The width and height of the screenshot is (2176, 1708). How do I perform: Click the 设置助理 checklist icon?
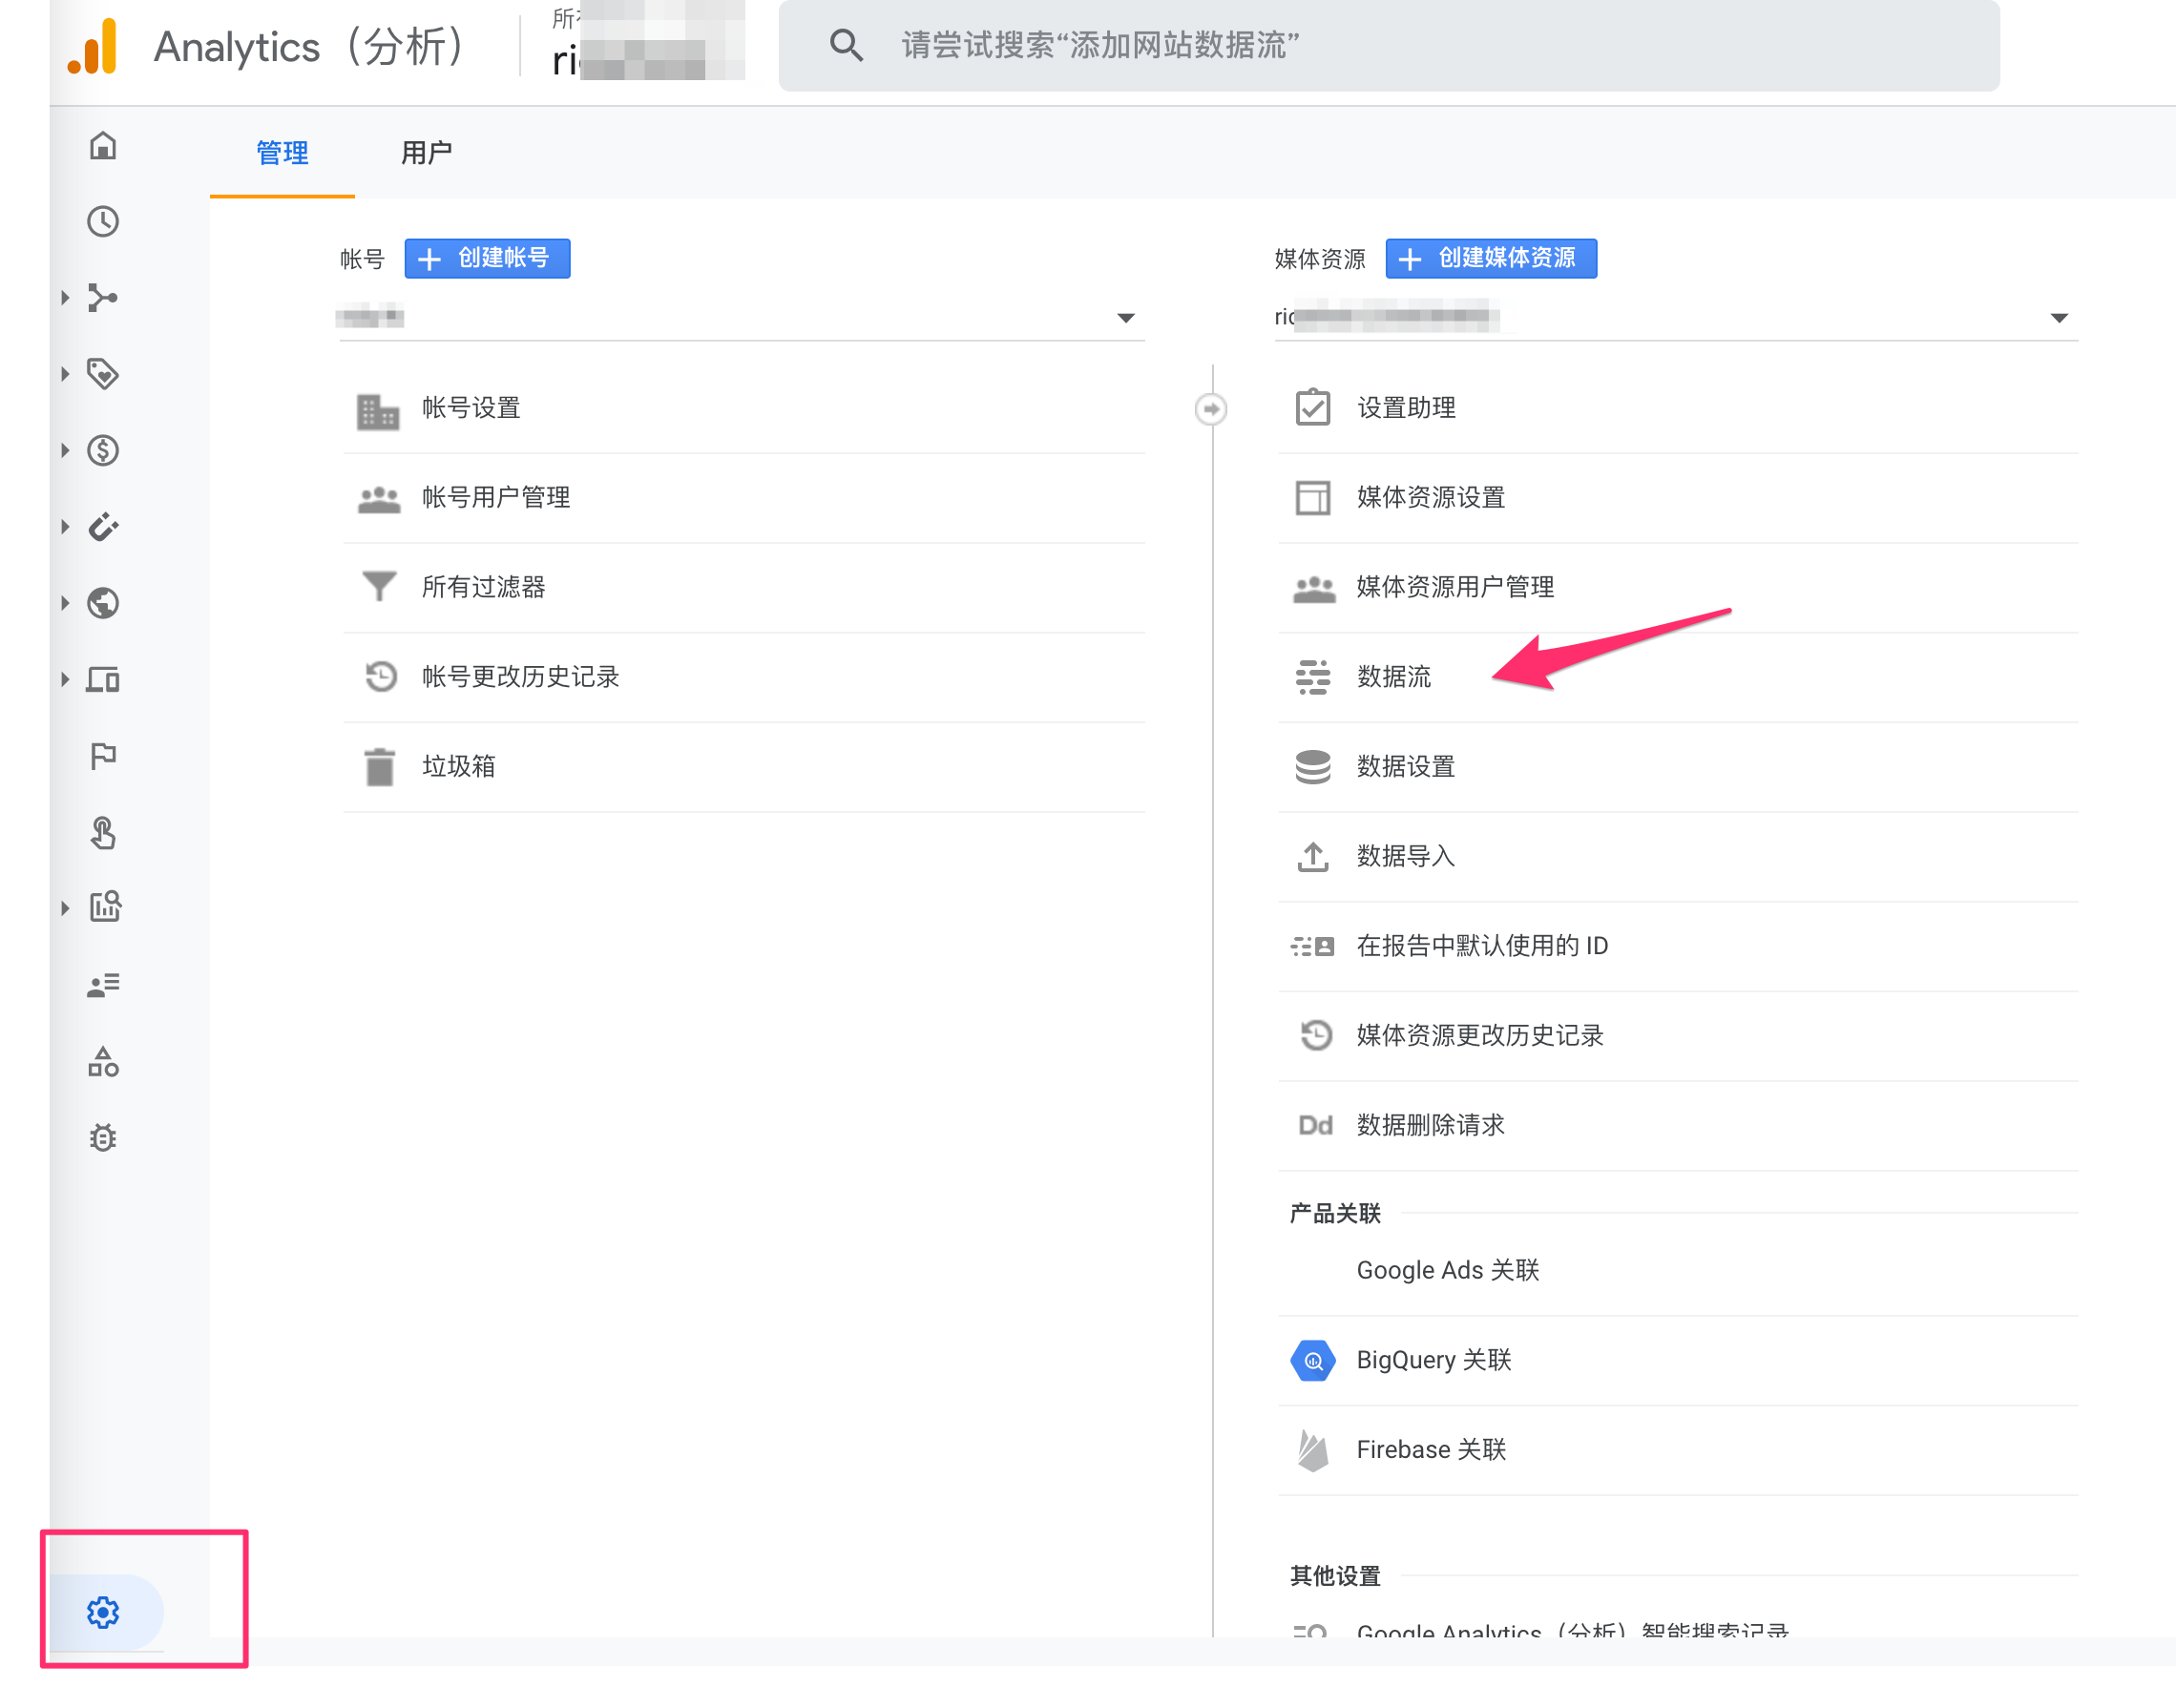click(x=1313, y=408)
